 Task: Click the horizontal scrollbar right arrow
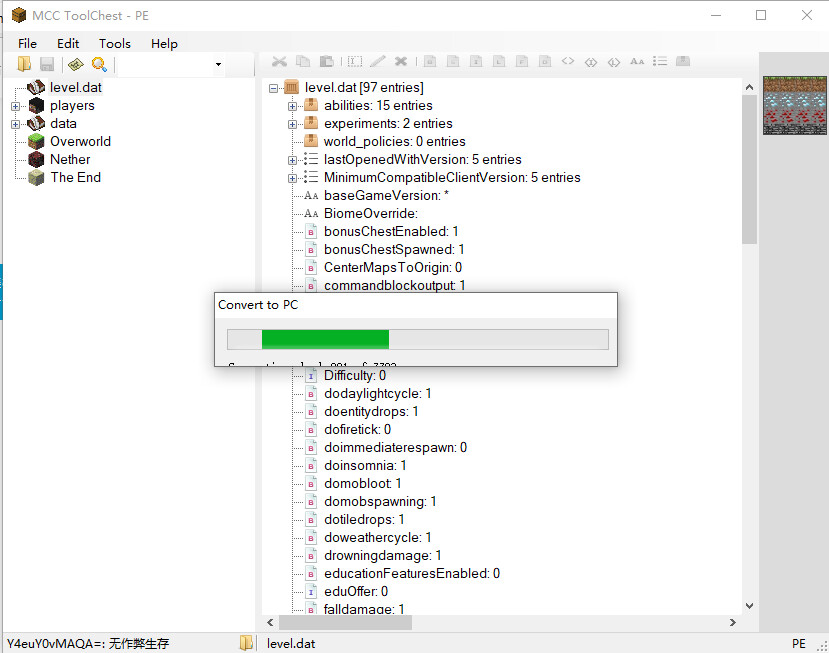tap(733, 622)
